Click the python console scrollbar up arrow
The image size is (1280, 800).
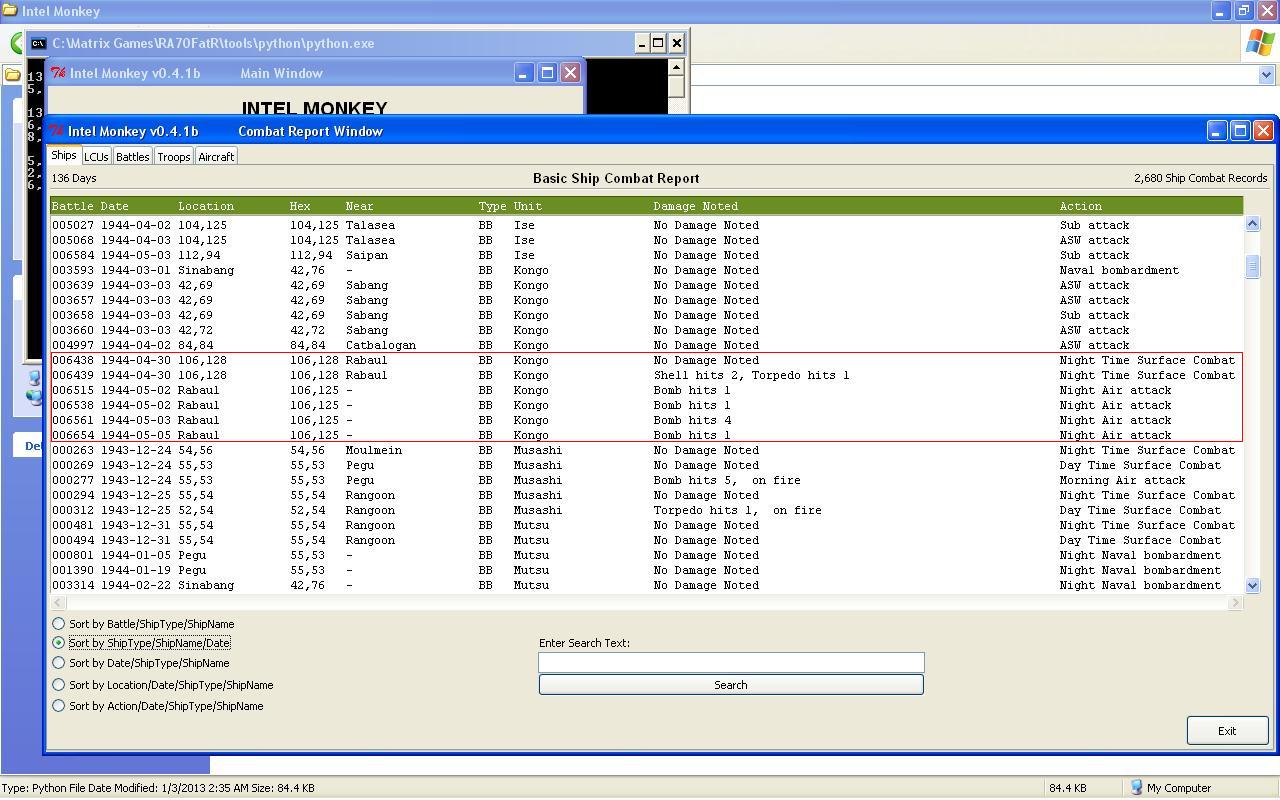[676, 67]
